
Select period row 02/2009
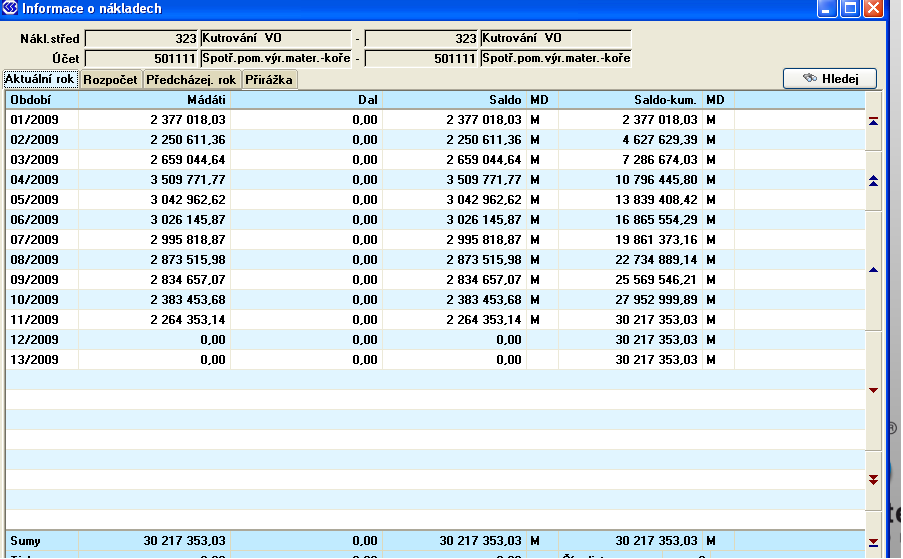point(435,140)
